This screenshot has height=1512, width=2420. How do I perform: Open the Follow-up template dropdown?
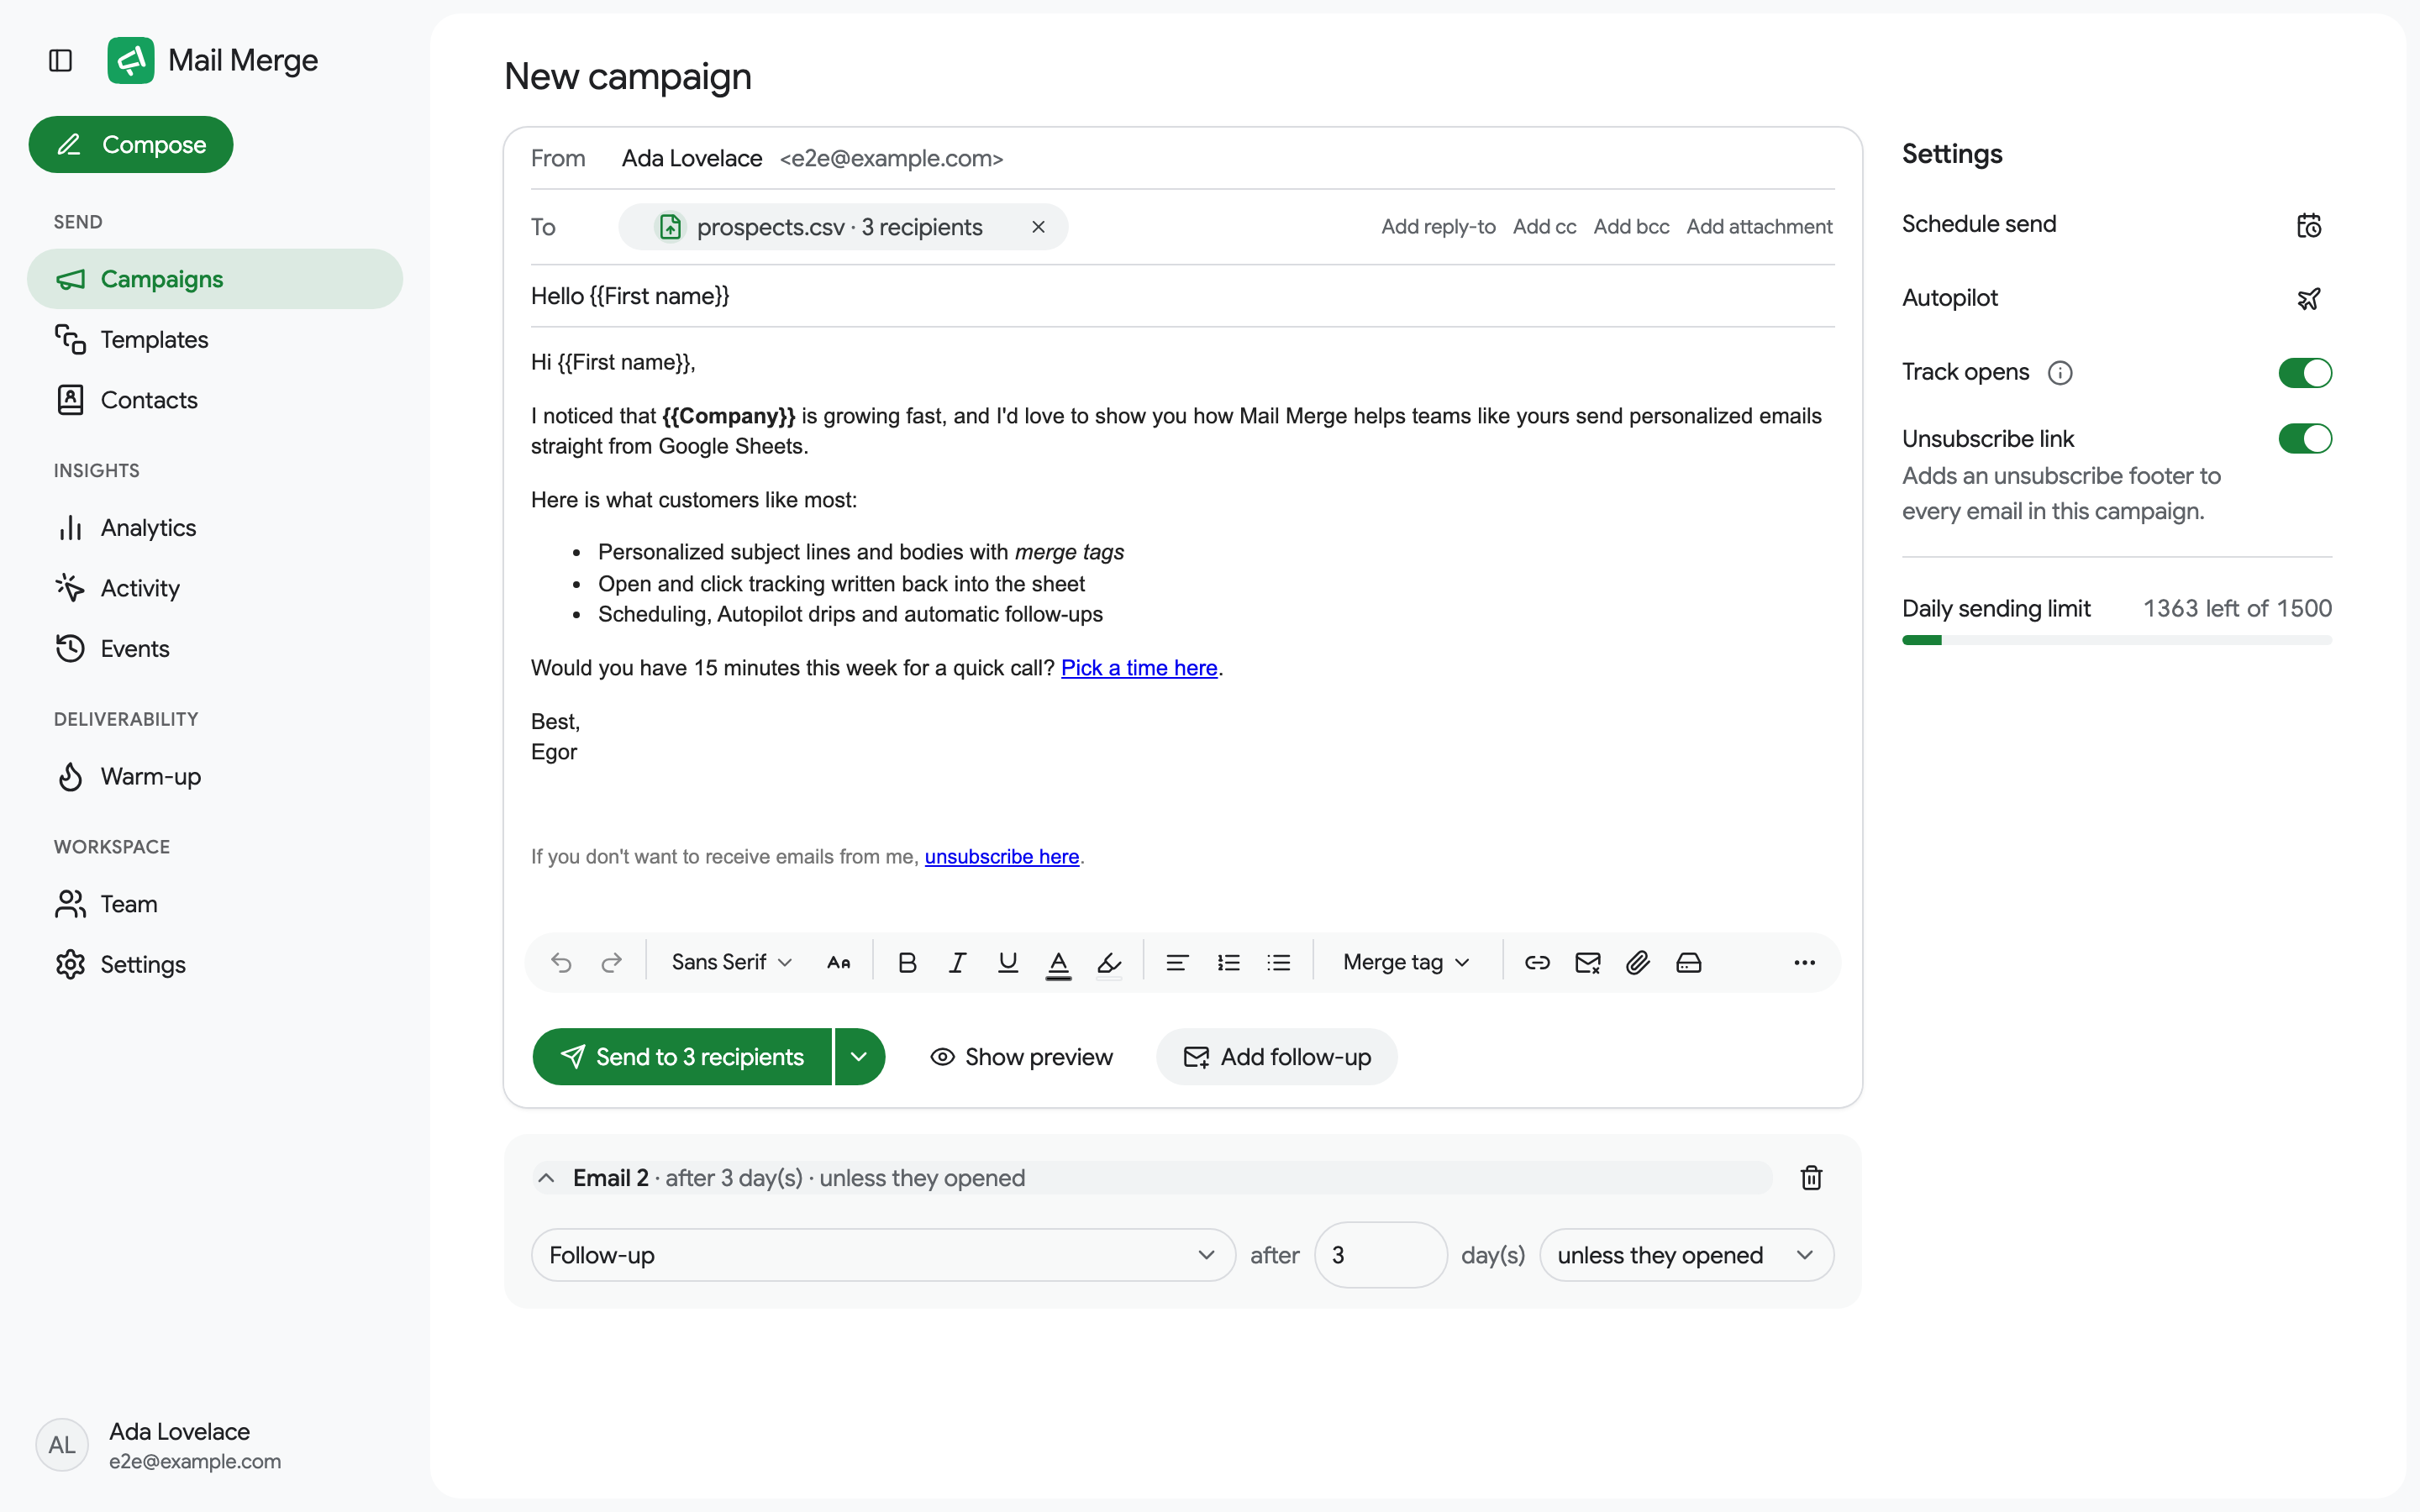(x=883, y=1255)
